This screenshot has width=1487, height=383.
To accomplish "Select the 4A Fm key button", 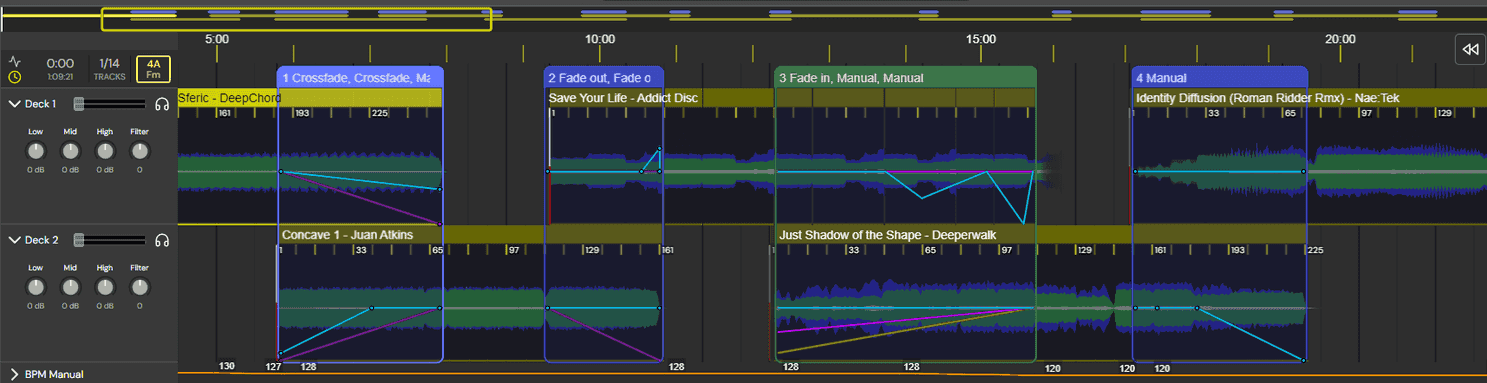I will coord(153,69).
